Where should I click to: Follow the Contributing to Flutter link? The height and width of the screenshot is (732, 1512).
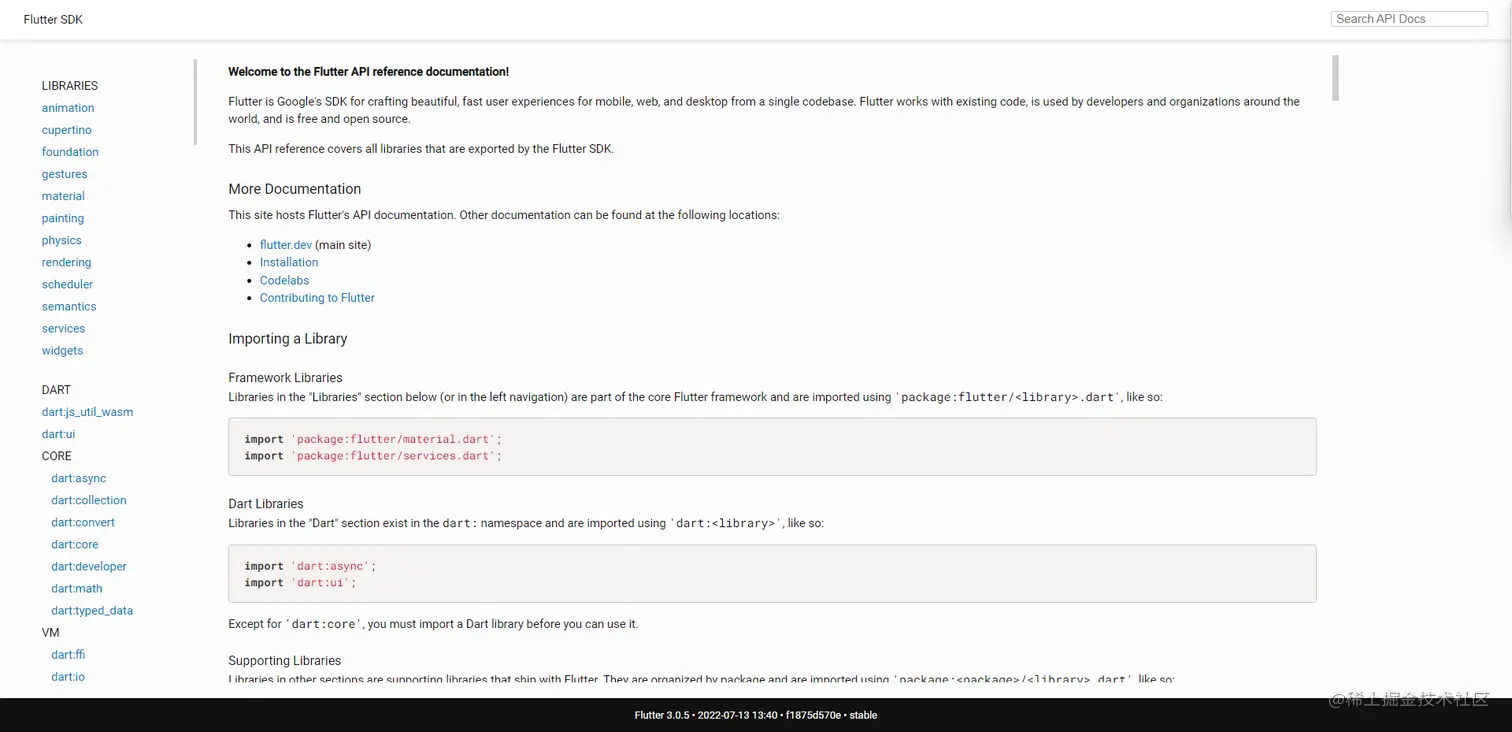(317, 298)
